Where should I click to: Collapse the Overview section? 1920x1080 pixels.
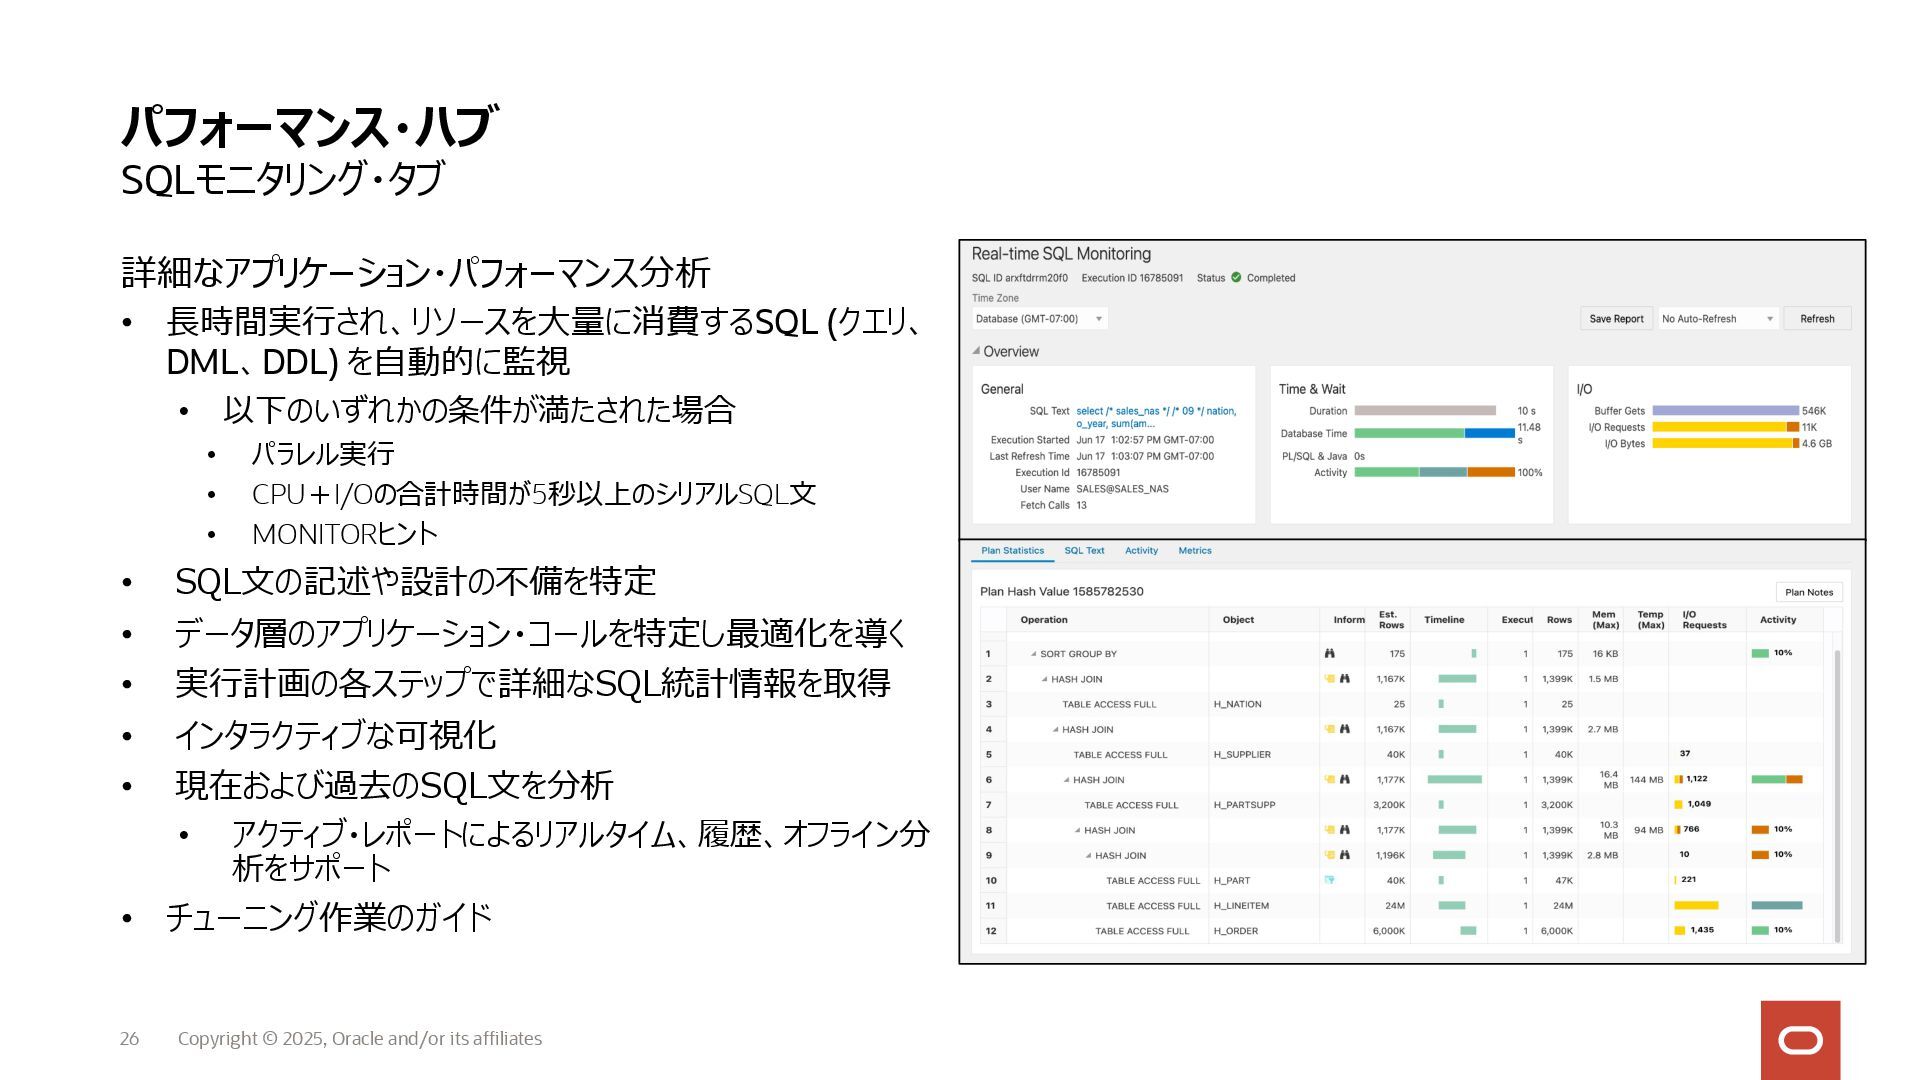[976, 351]
